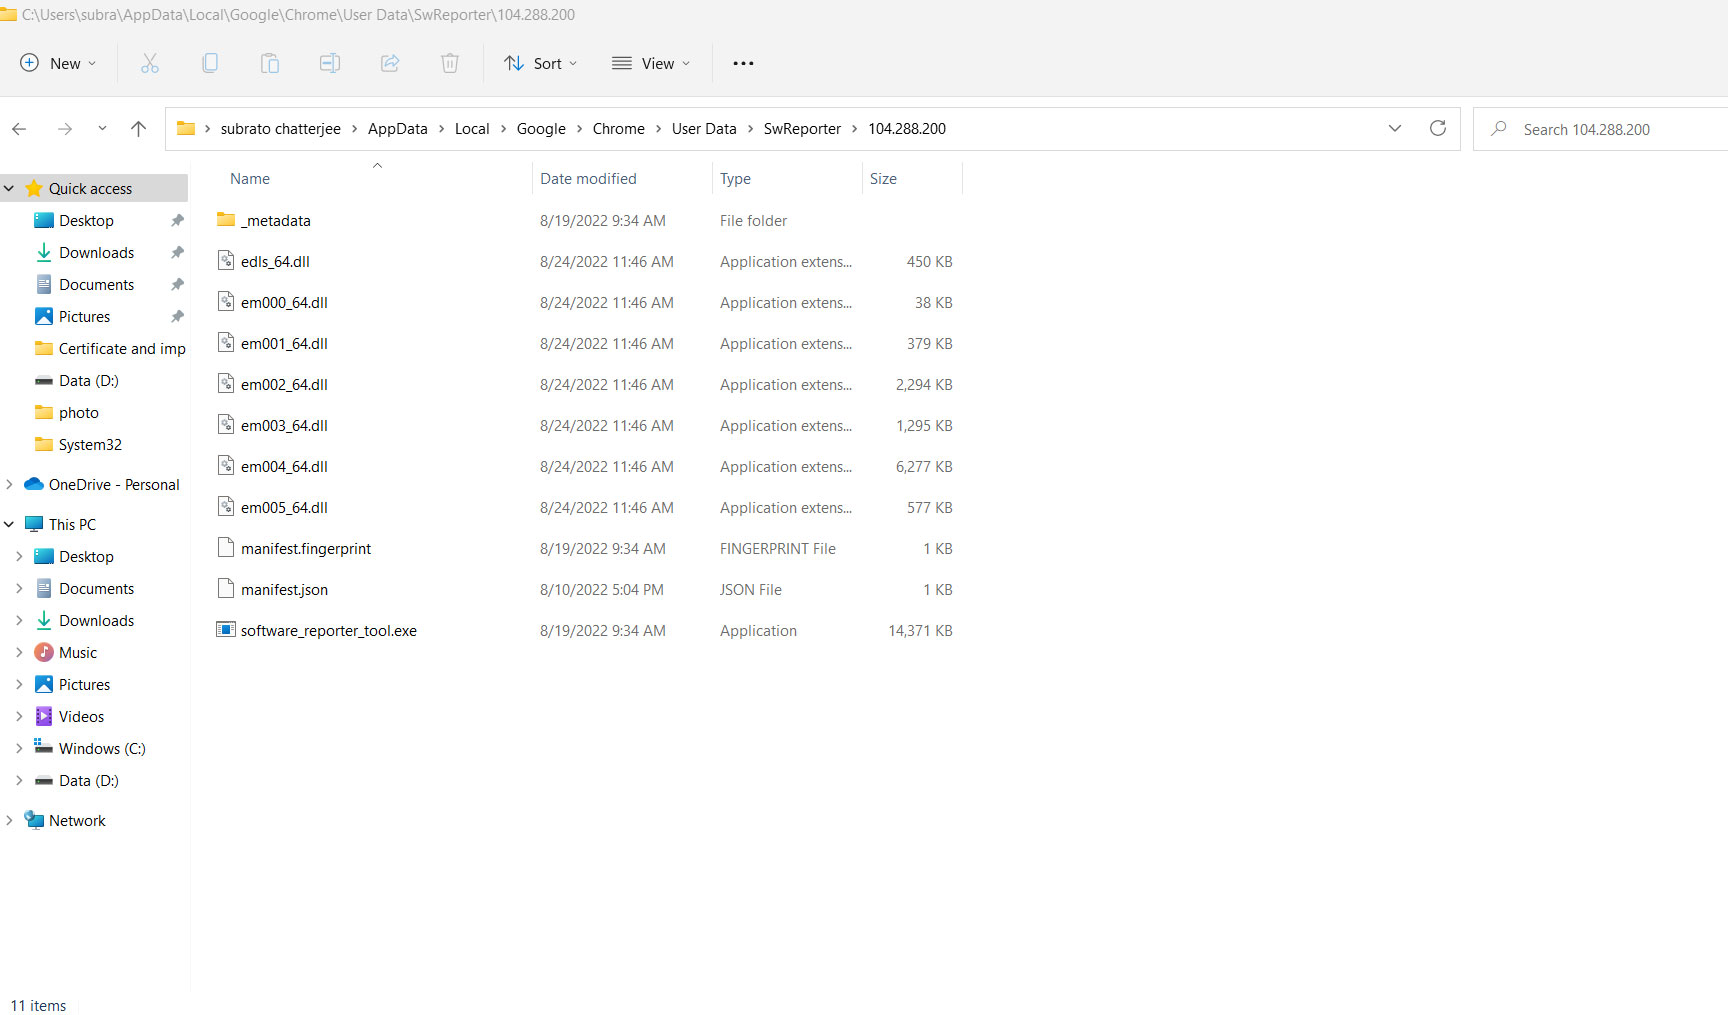Click the Copy icon in toolbar
Screen dimensions: 1728x1015
(210, 63)
